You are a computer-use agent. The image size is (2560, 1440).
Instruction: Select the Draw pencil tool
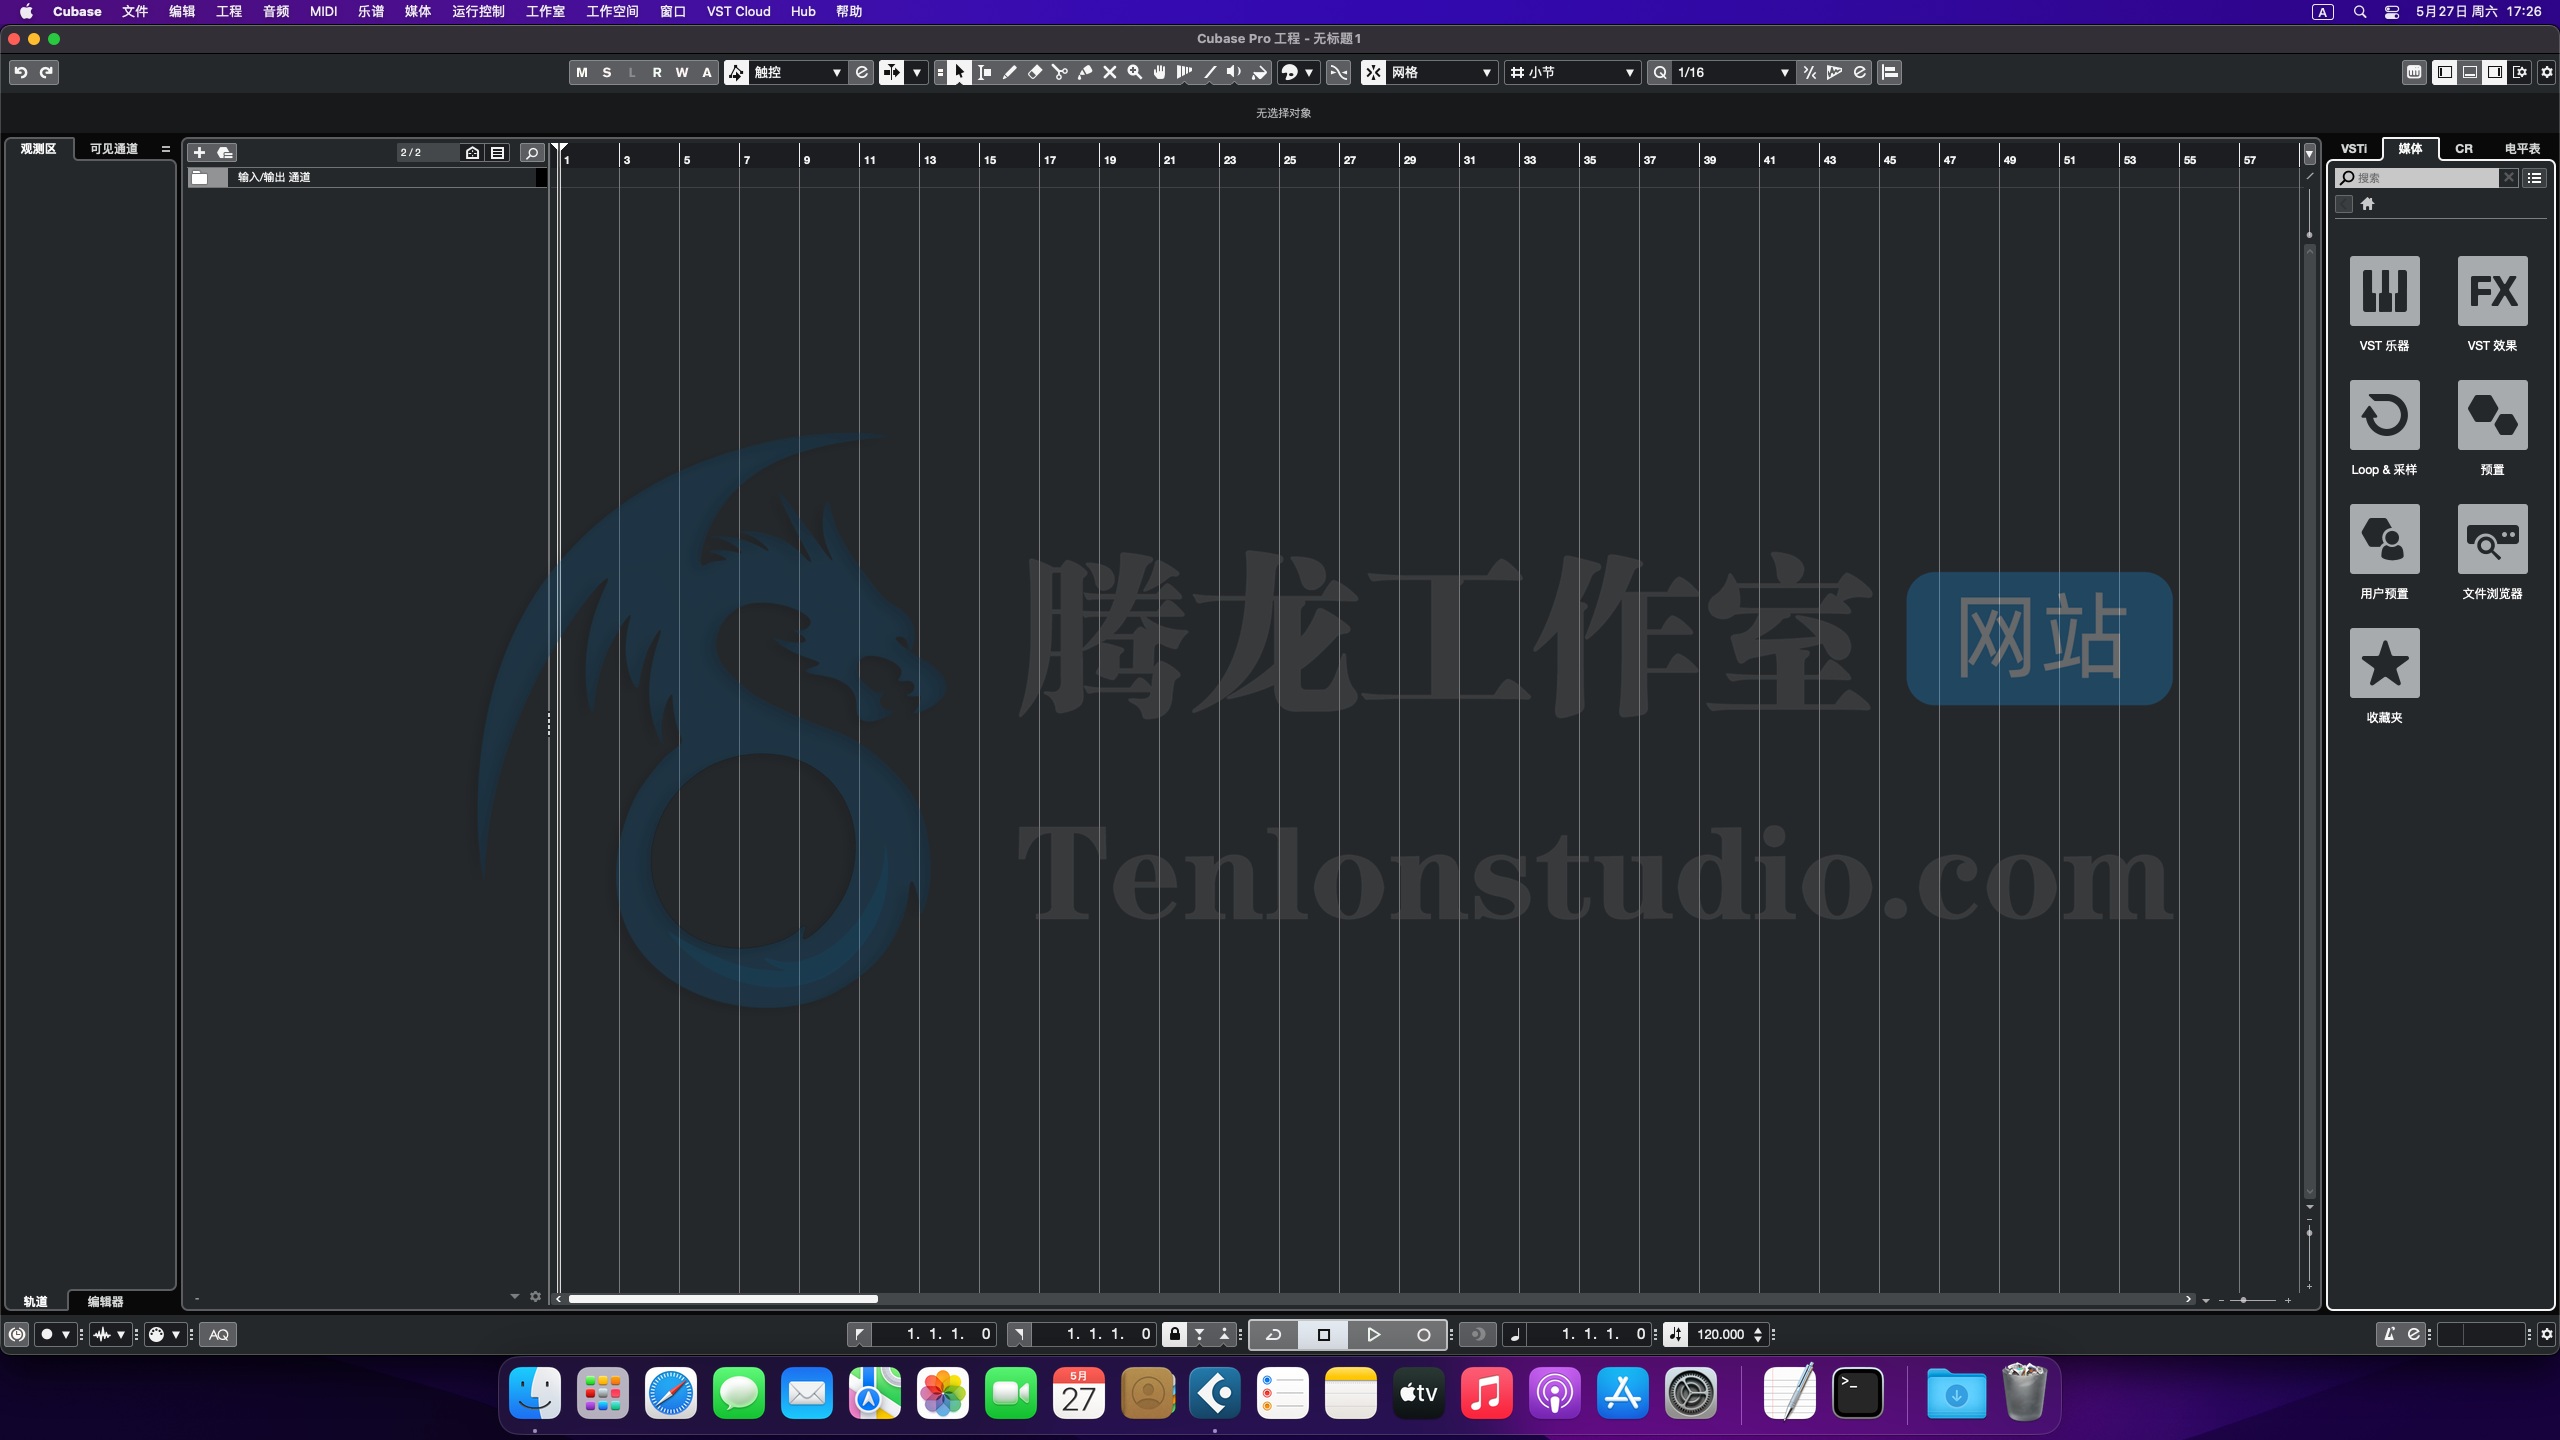1010,72
